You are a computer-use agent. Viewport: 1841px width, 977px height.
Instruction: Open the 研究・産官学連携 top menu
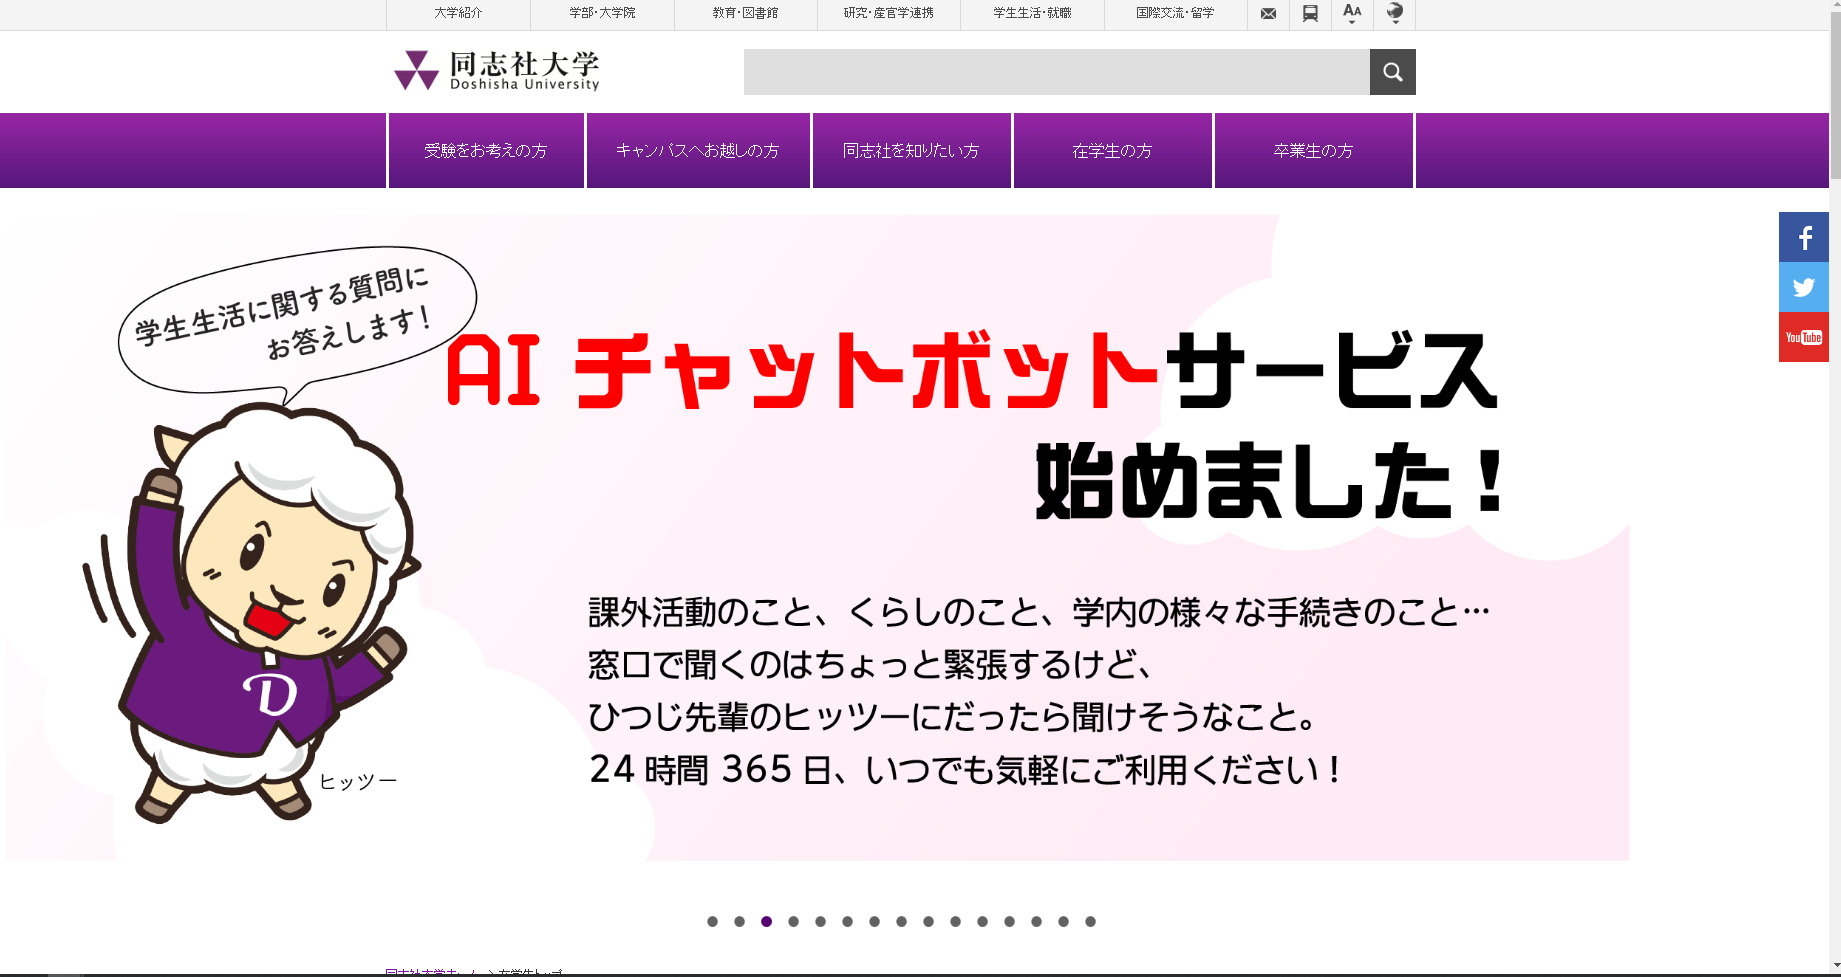(889, 14)
